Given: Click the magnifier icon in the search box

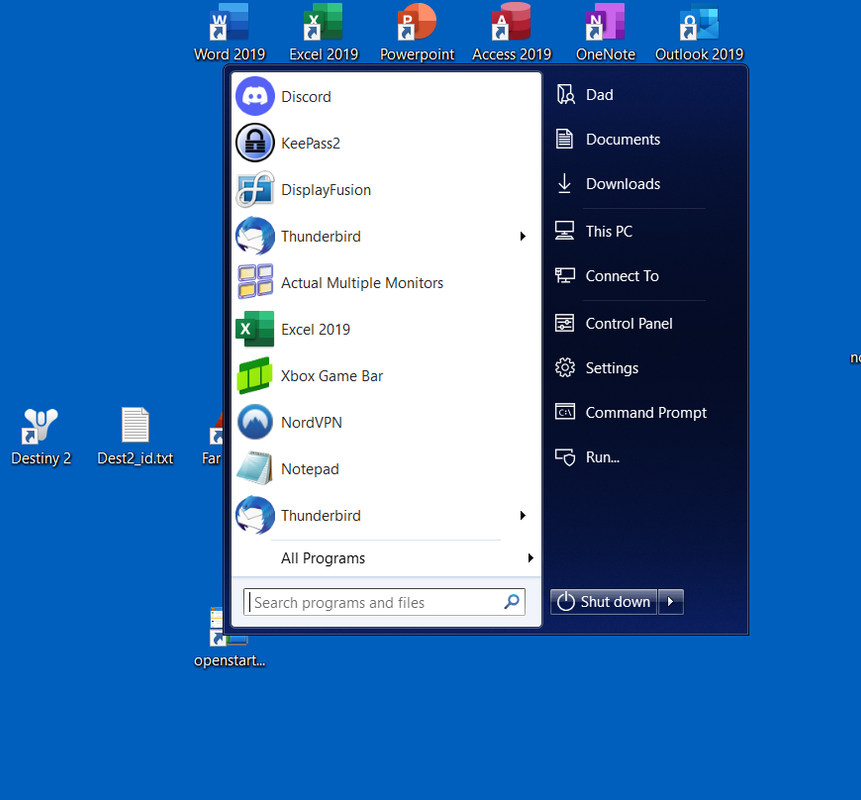Looking at the screenshot, I should (x=512, y=602).
